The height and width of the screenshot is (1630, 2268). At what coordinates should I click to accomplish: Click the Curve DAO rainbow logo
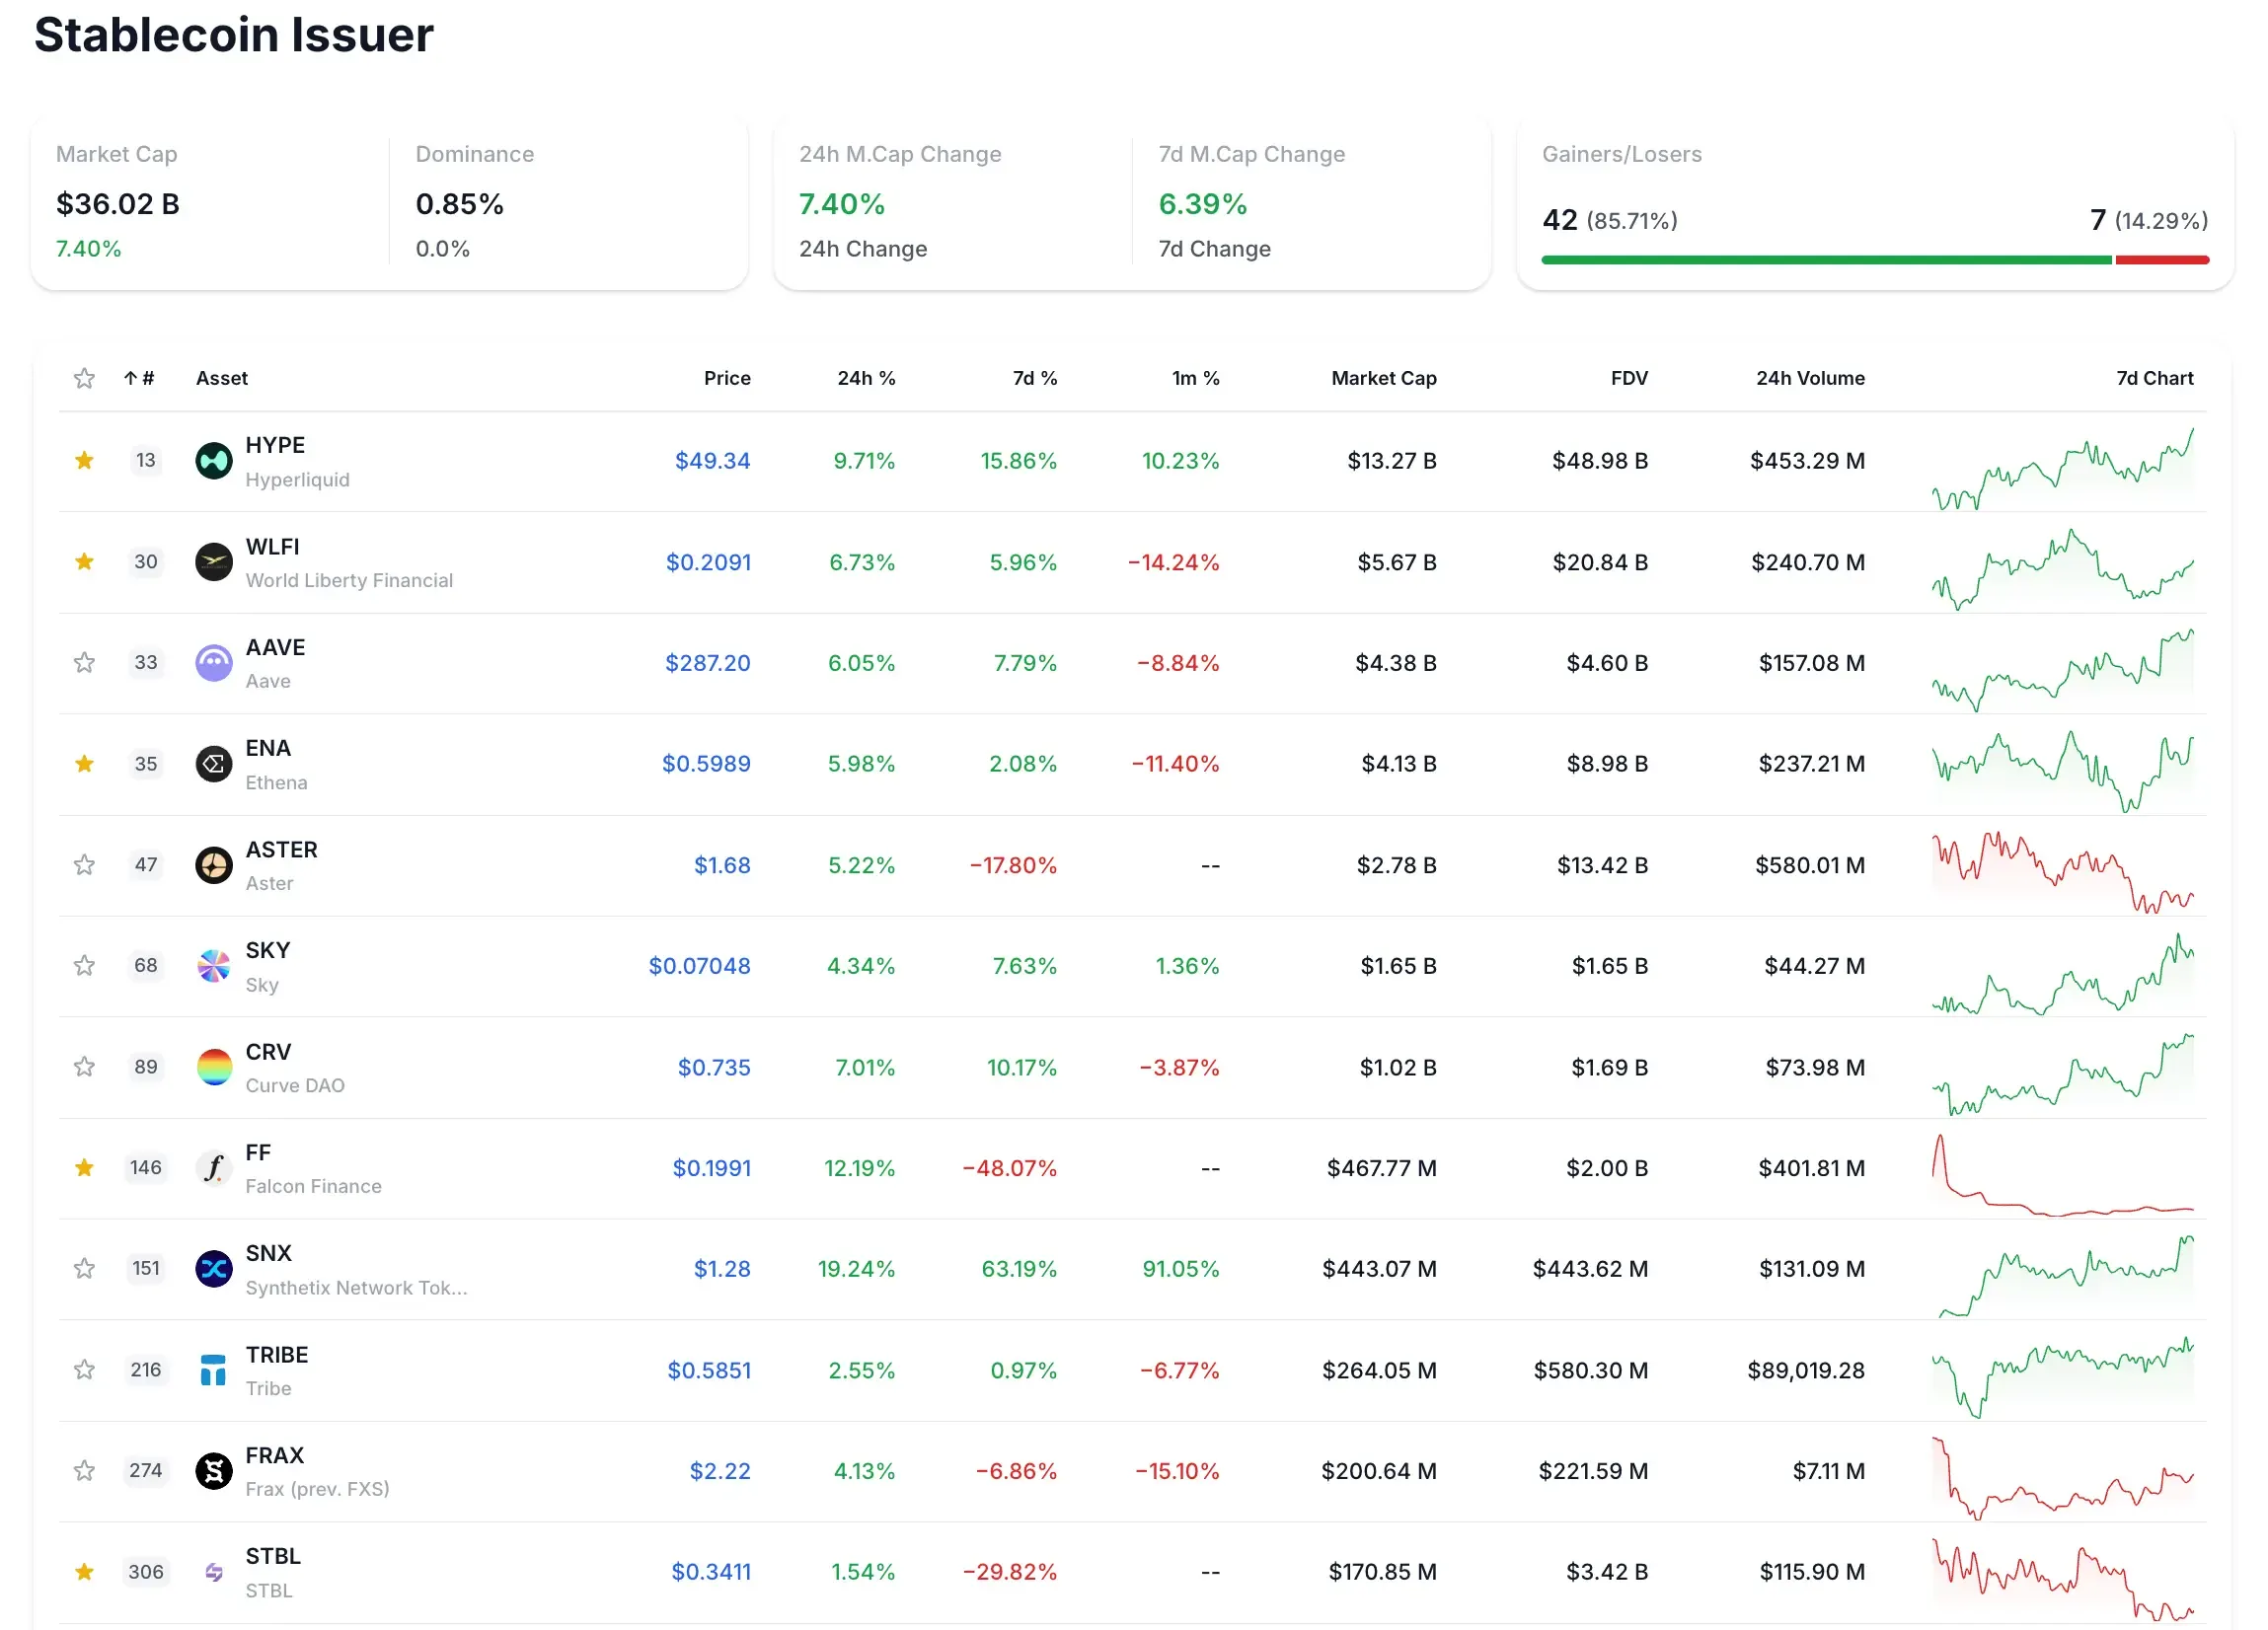pos(213,1067)
